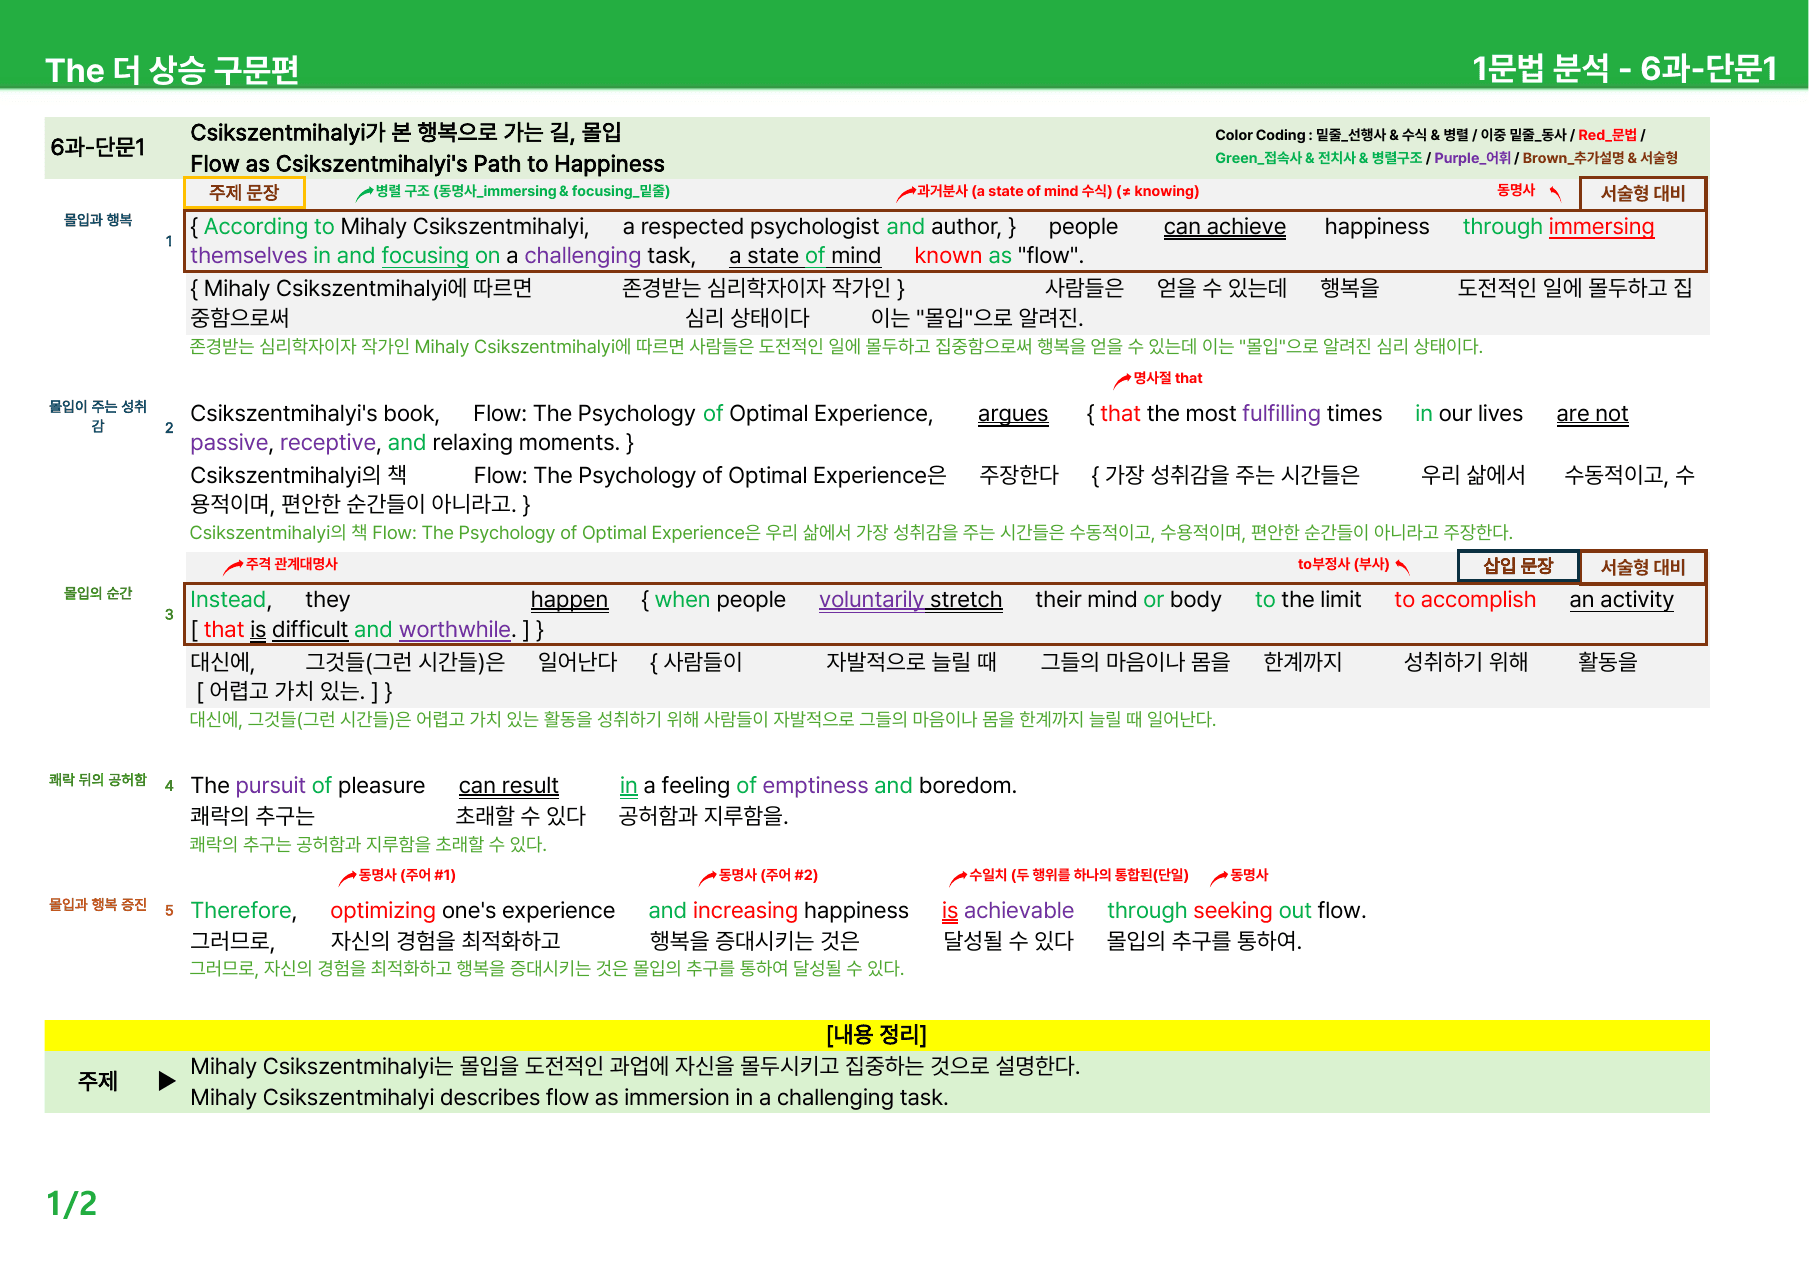Select the red annotation 'to부정사 (부사)'
Screen dimensions: 1809x1279
click(1343, 564)
